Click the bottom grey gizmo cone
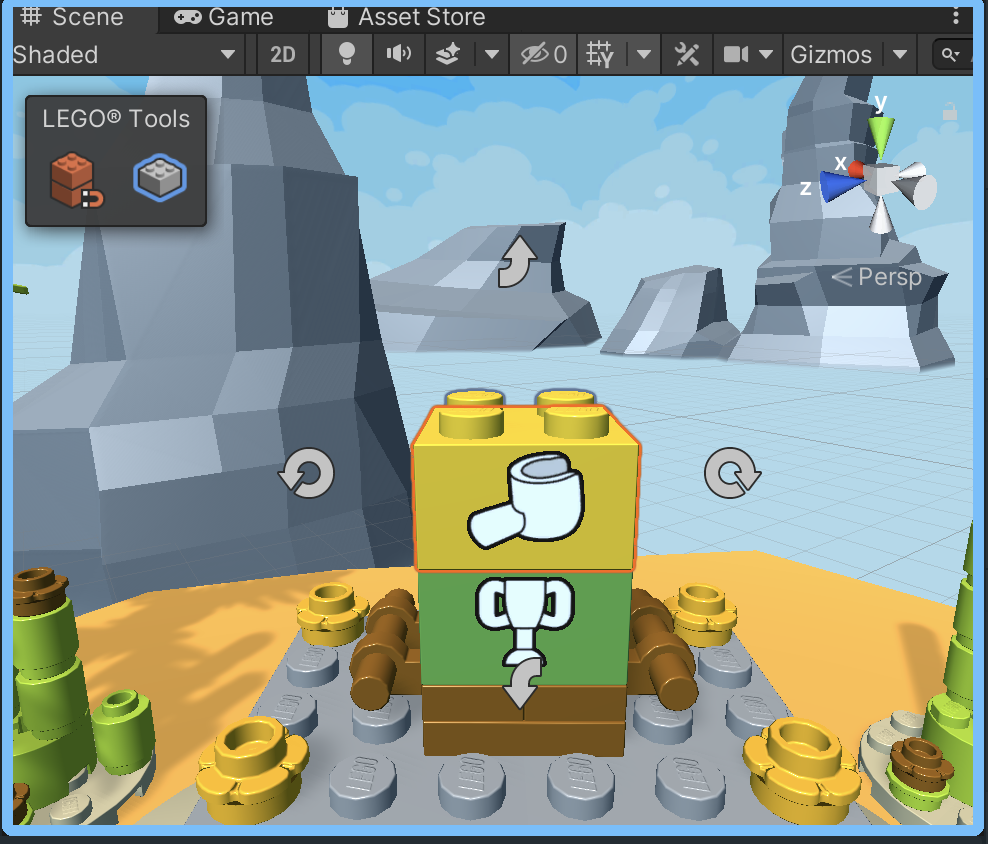The width and height of the screenshot is (988, 844). 881,216
